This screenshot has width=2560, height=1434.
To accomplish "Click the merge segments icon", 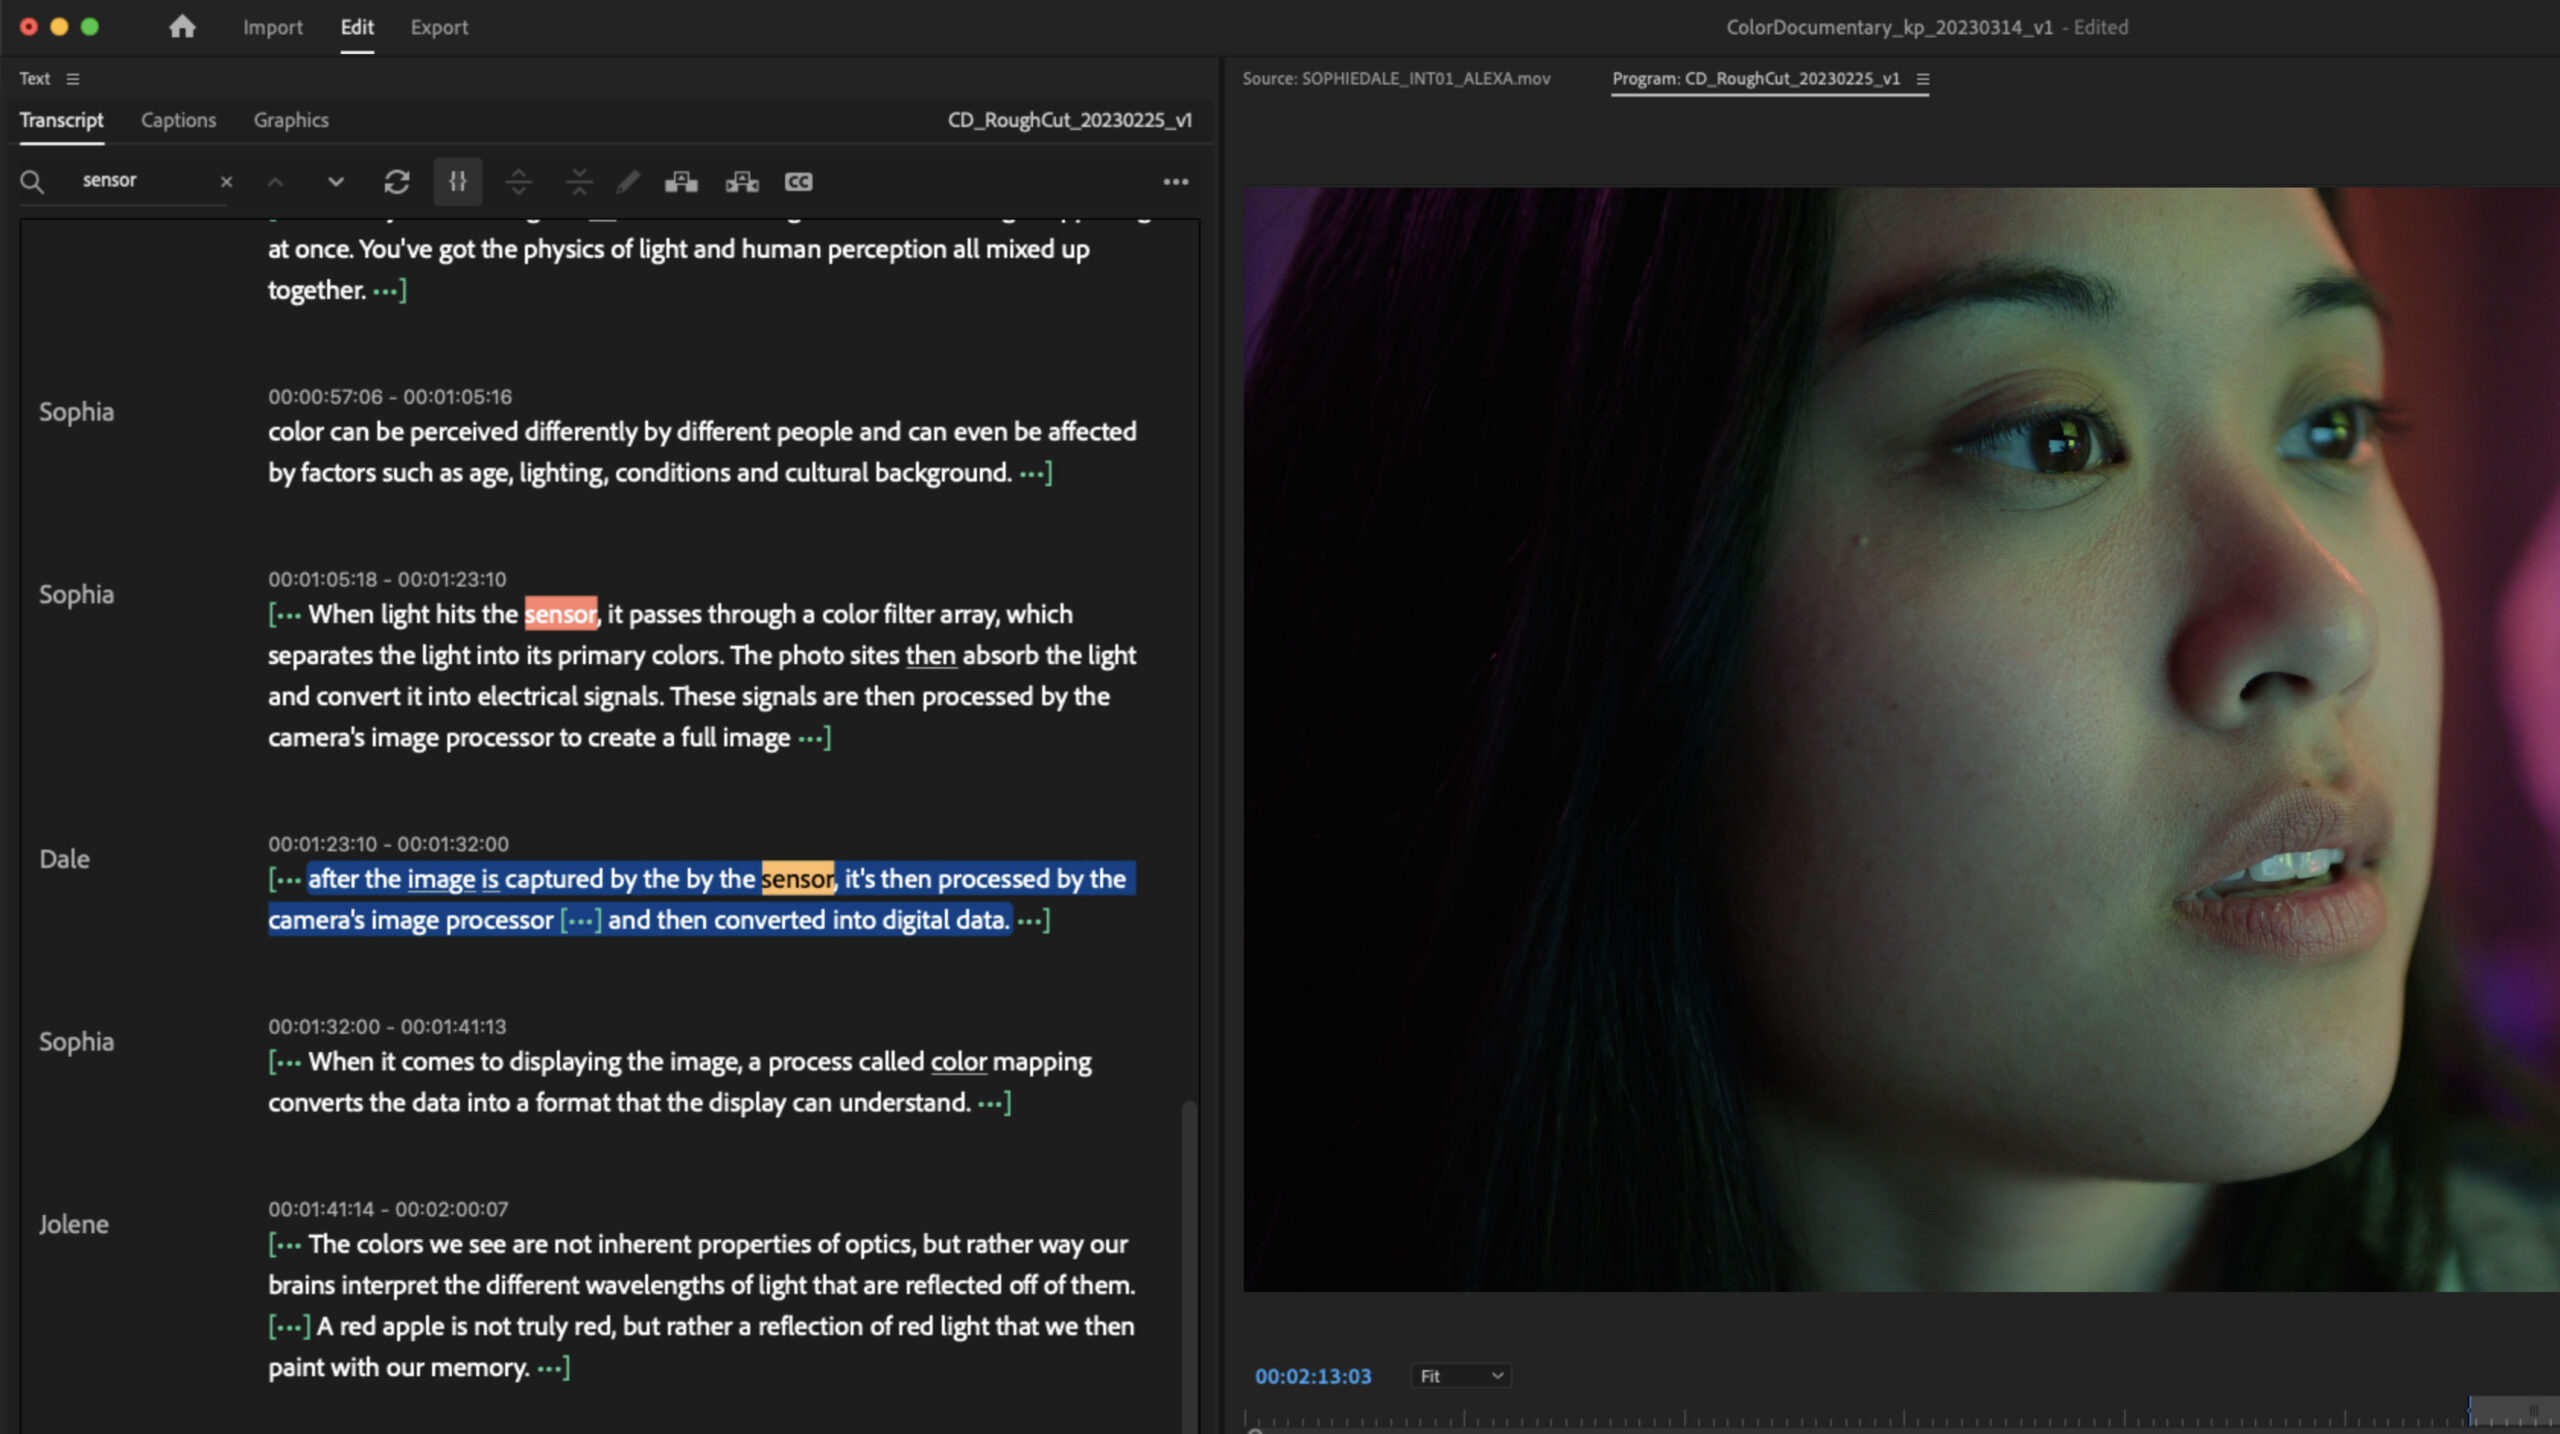I will (579, 181).
